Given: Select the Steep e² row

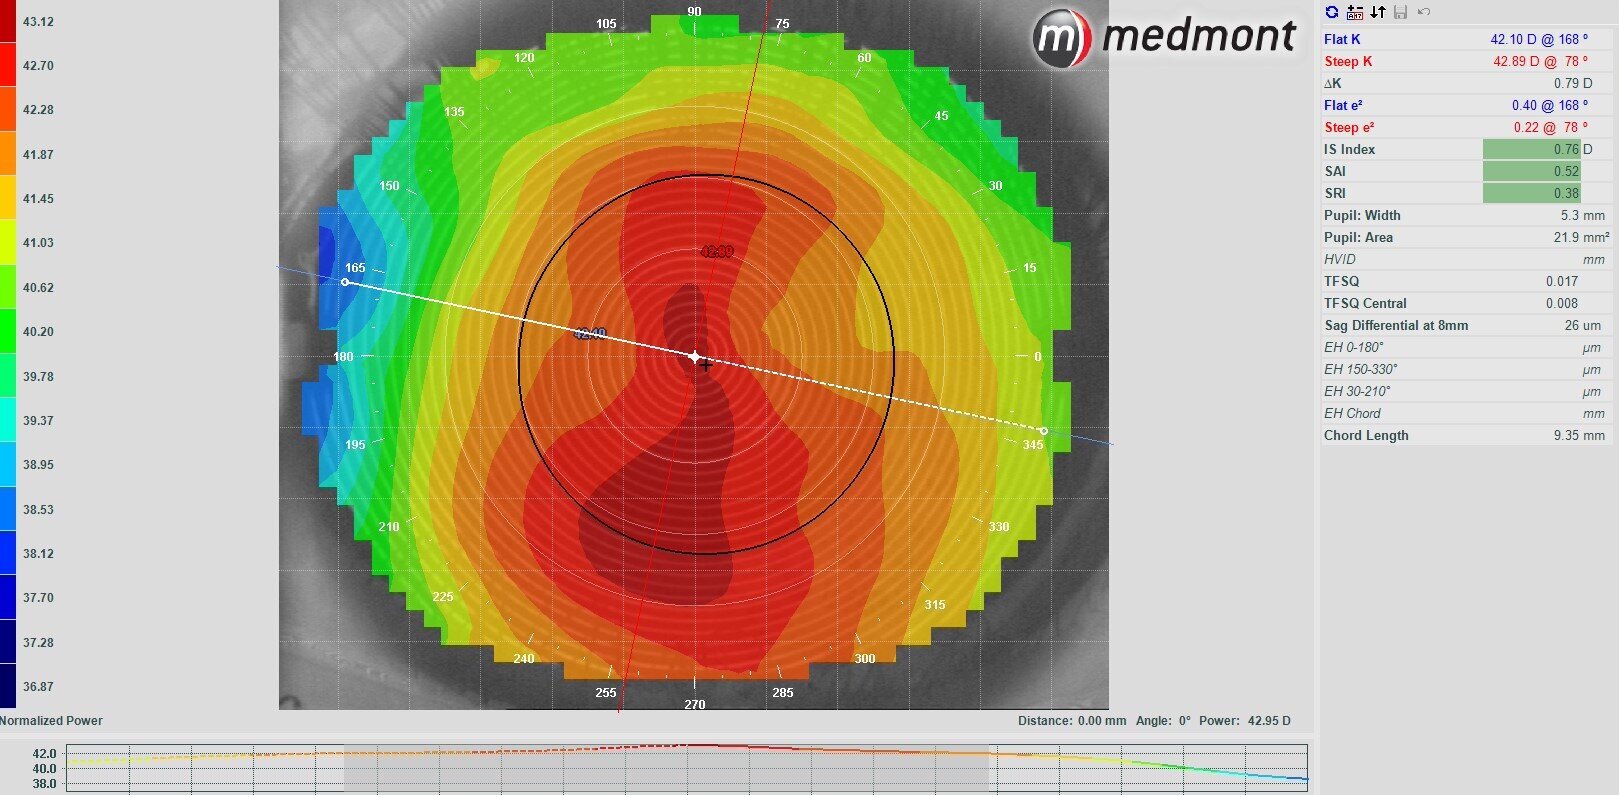Looking at the screenshot, I should pyautogui.click(x=1466, y=127).
